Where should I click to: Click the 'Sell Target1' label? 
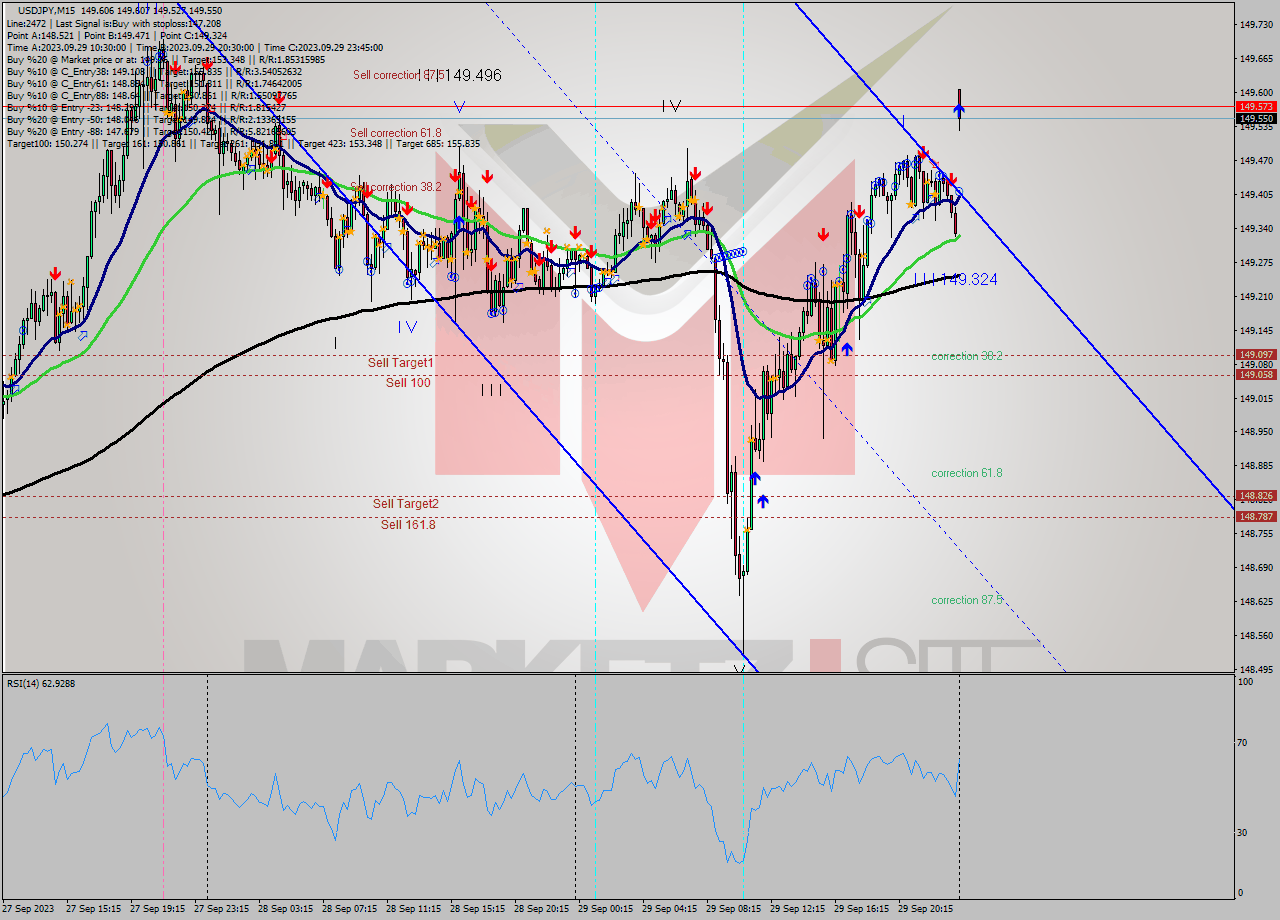tap(400, 363)
